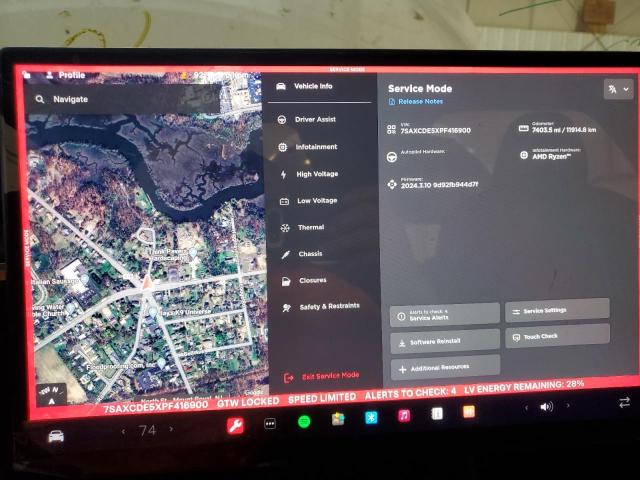The height and width of the screenshot is (480, 640).
Task: Tap LV ENERGY REMAINING: 28% banner text
Action: point(524,387)
